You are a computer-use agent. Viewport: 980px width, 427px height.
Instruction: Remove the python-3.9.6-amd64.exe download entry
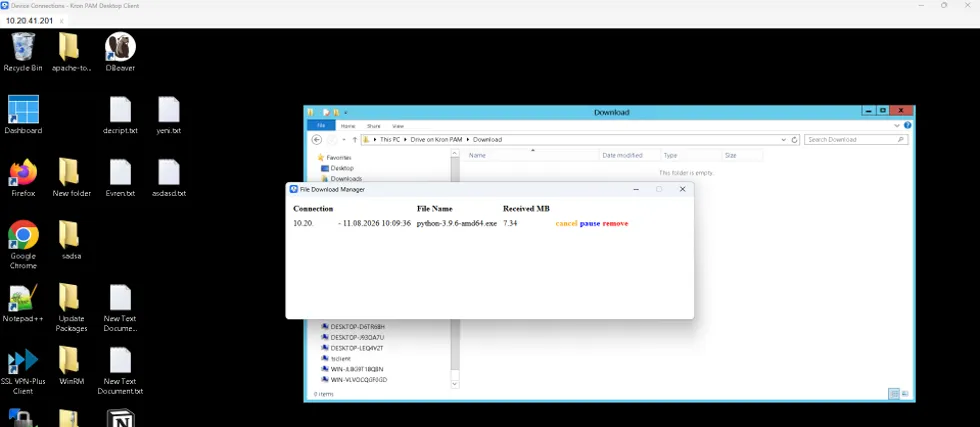pyautogui.click(x=616, y=223)
